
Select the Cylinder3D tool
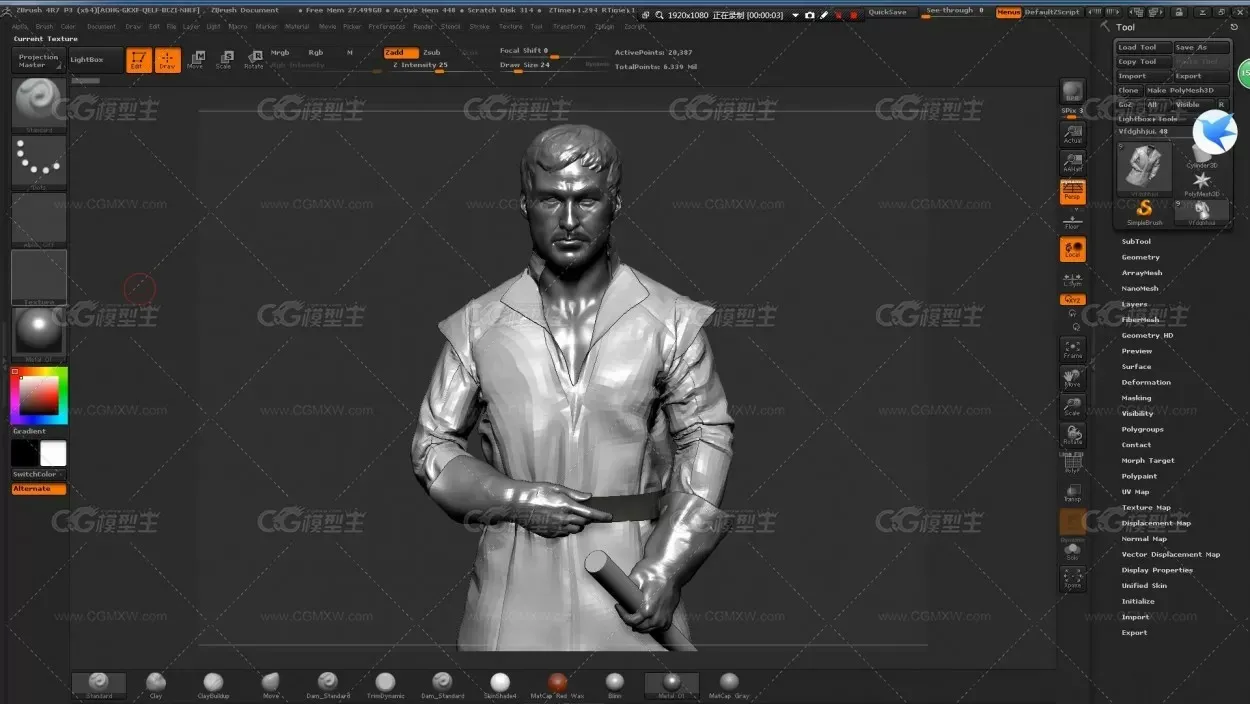click(1202, 155)
